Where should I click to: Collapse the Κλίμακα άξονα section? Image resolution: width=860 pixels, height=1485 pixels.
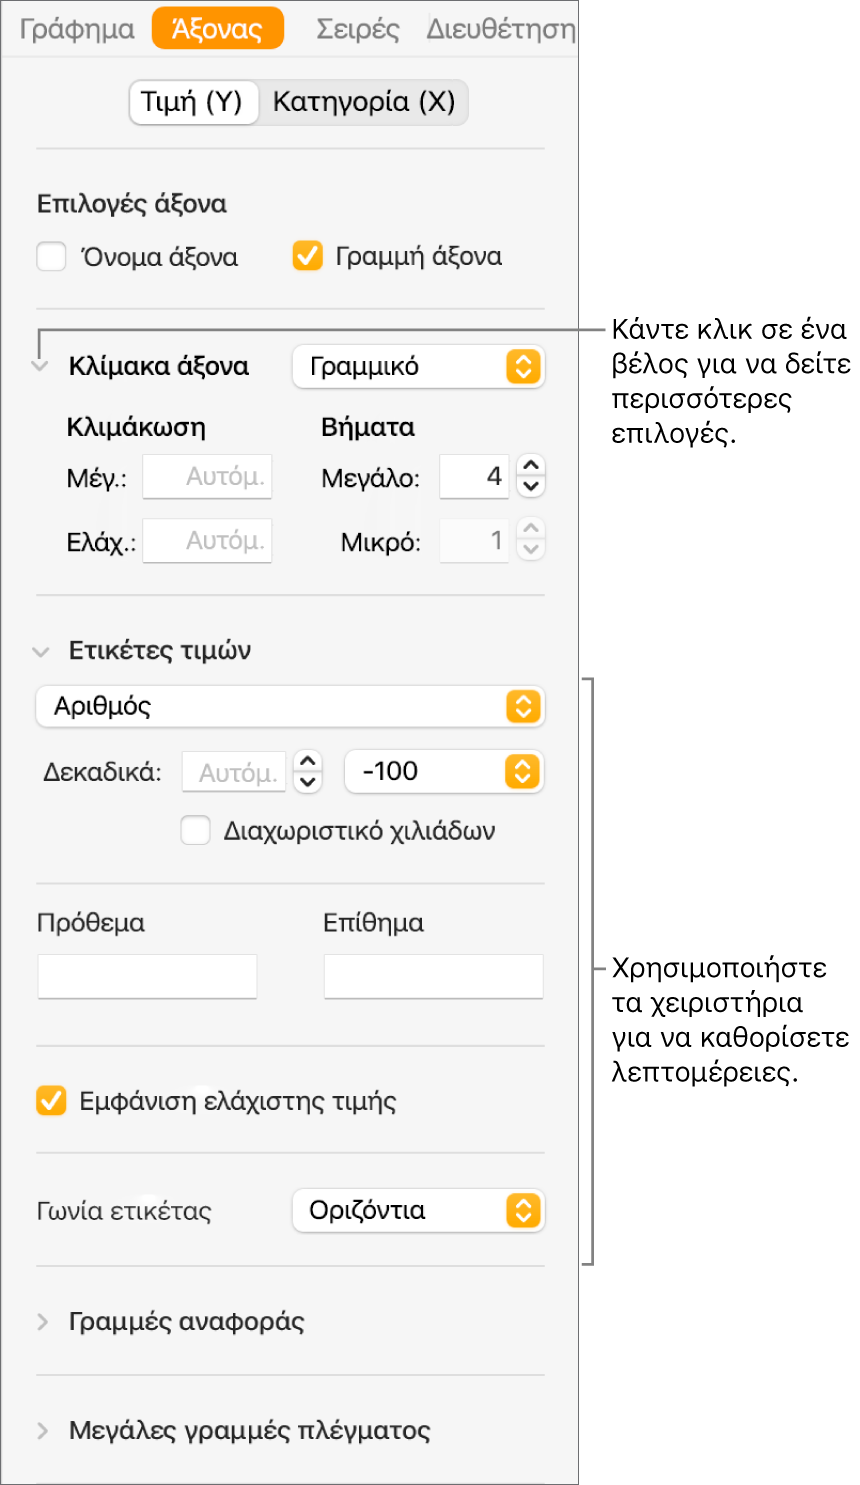click(x=41, y=366)
